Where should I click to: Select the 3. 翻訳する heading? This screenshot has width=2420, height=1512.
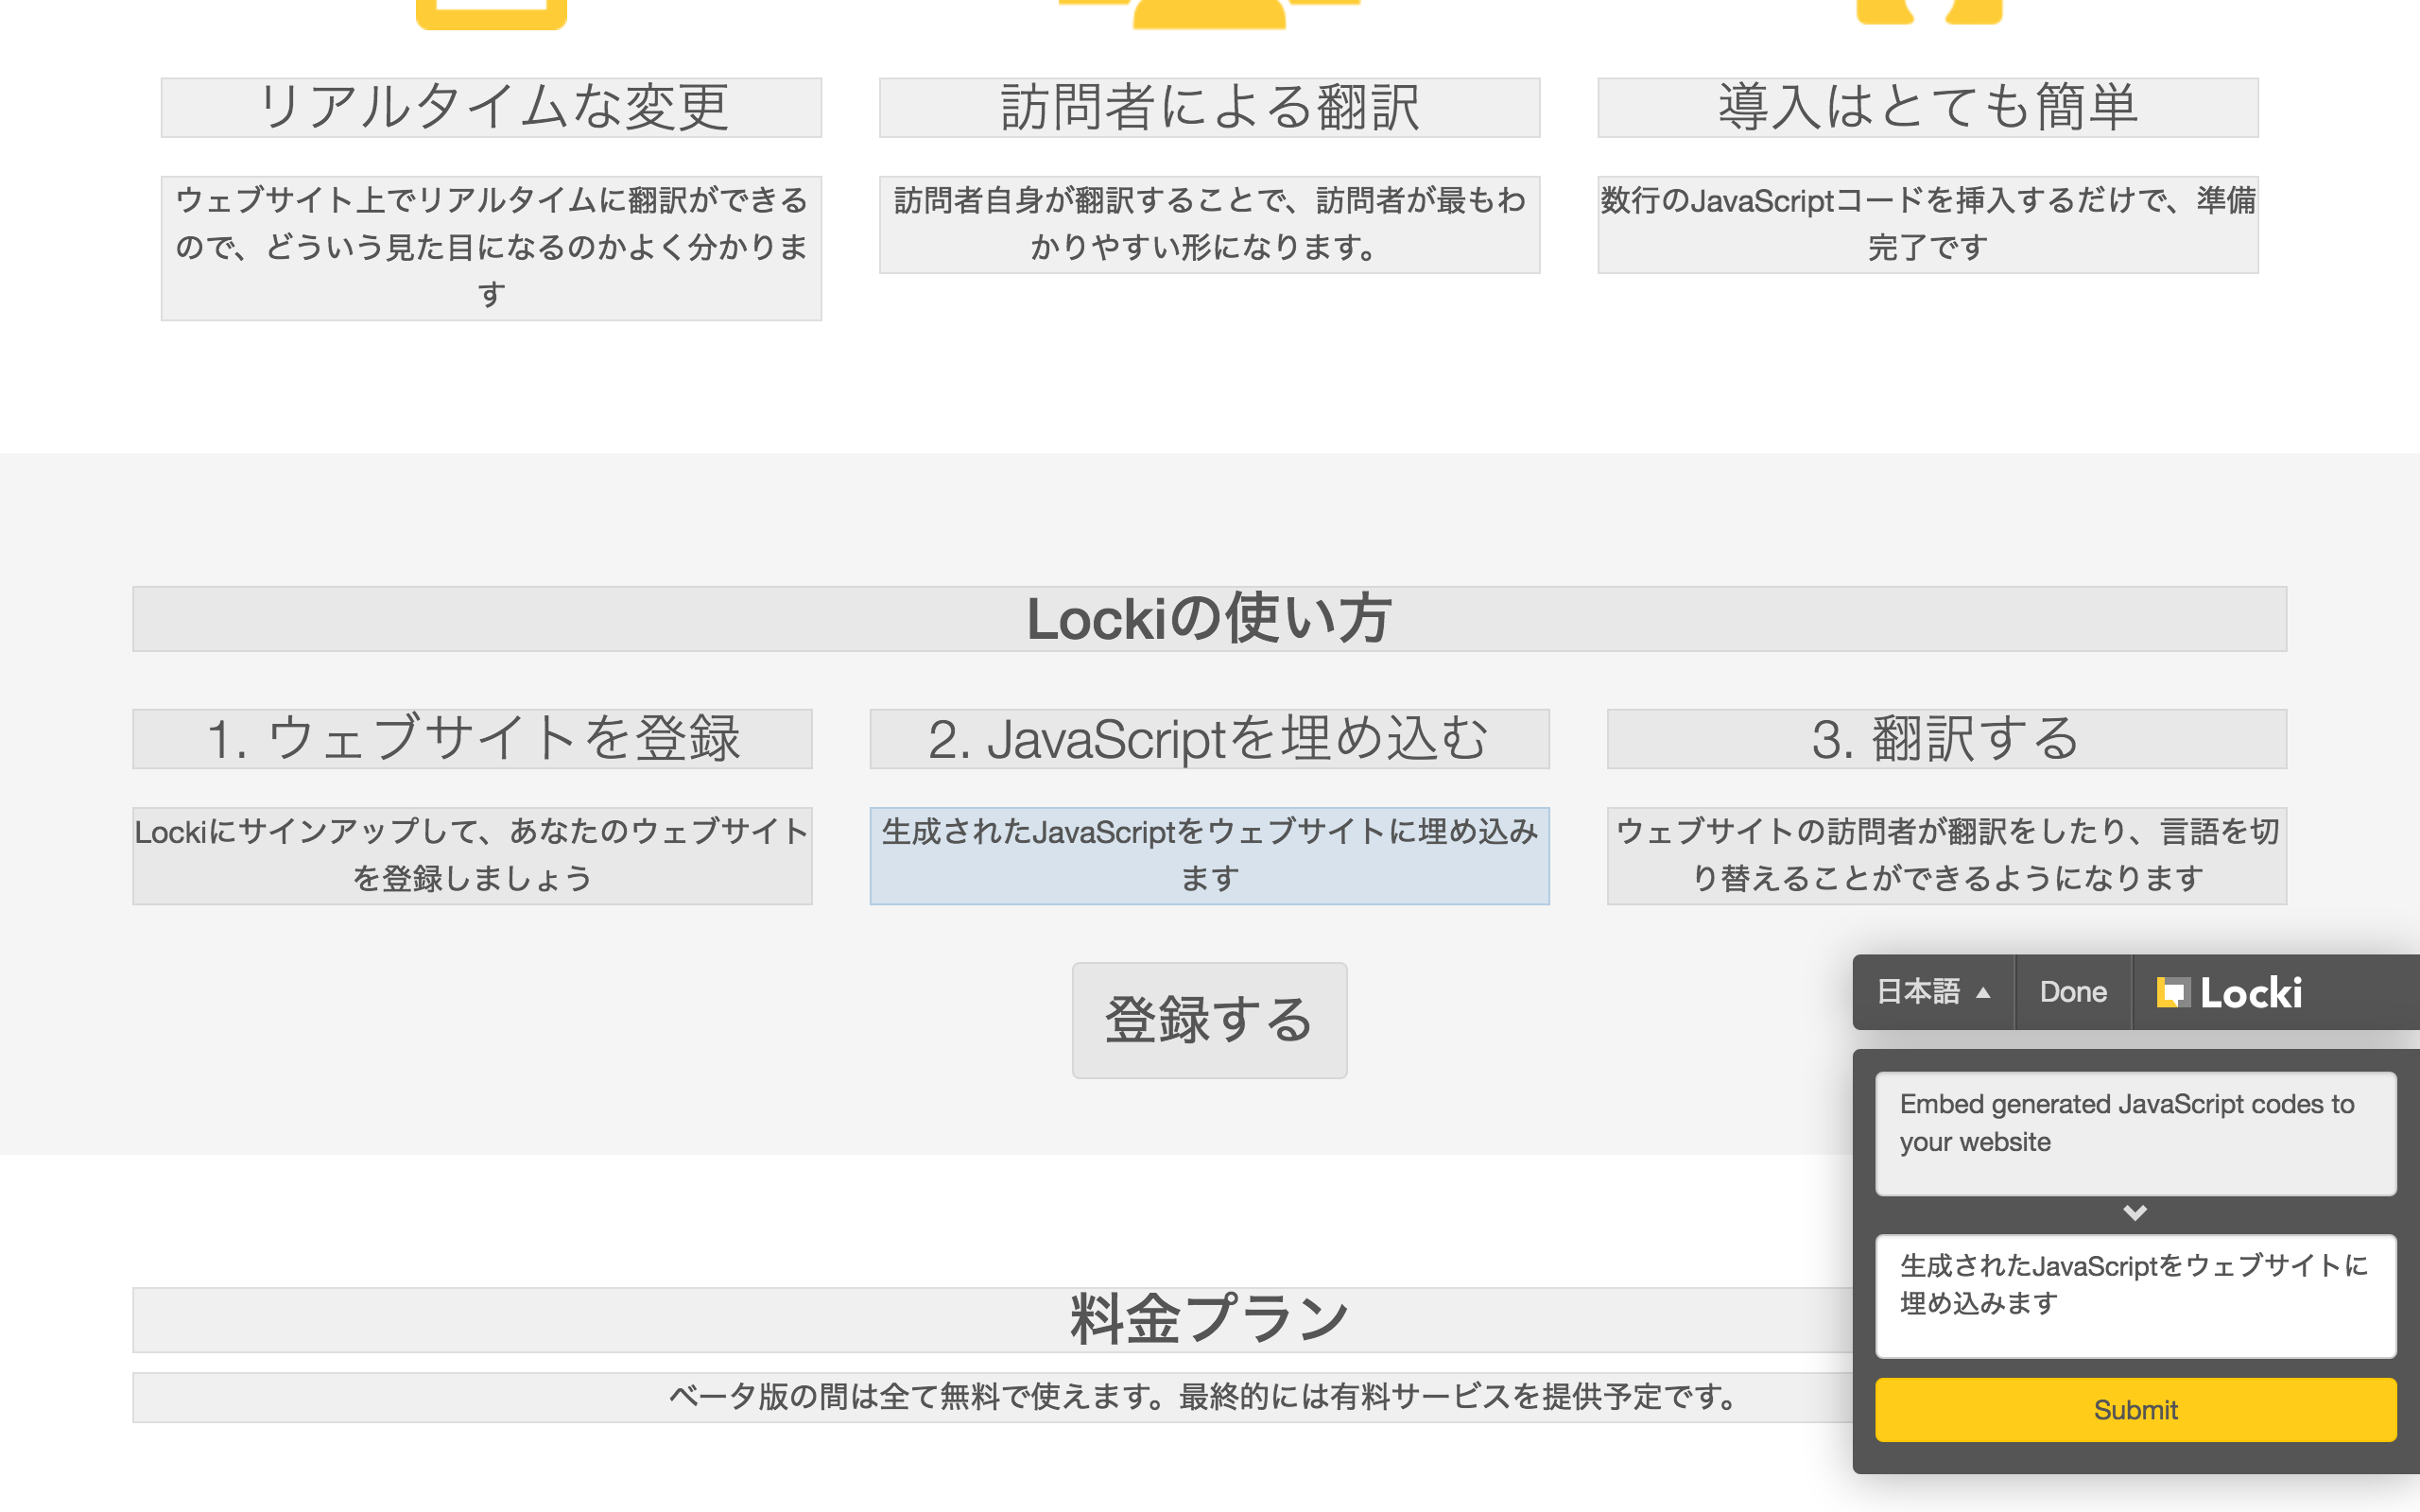click(x=1945, y=738)
